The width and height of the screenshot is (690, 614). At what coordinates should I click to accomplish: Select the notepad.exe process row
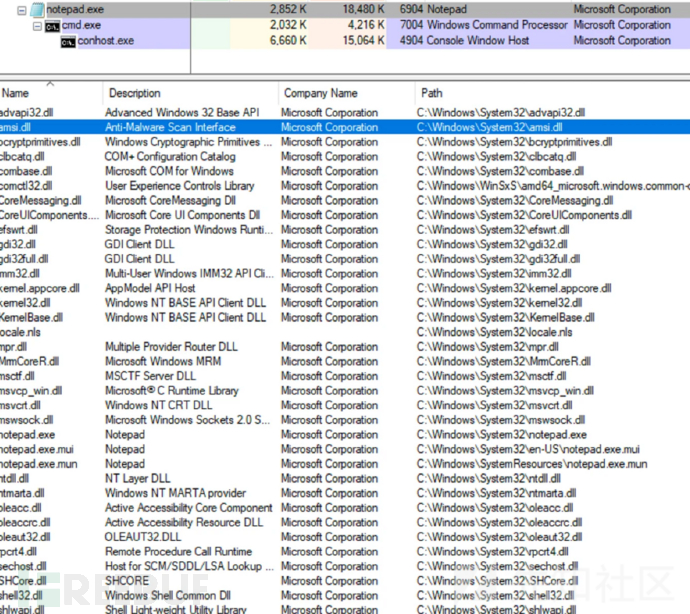pos(345,9)
